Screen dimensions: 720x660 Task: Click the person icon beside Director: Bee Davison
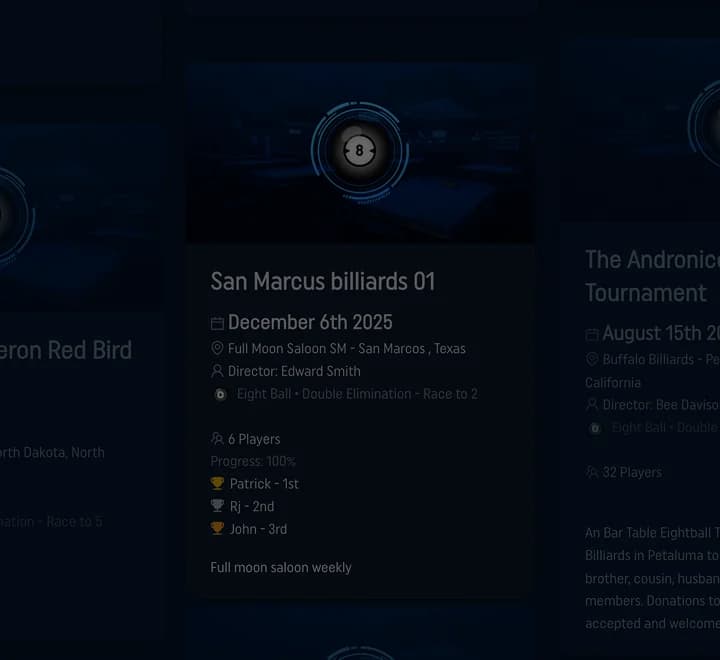(x=592, y=405)
